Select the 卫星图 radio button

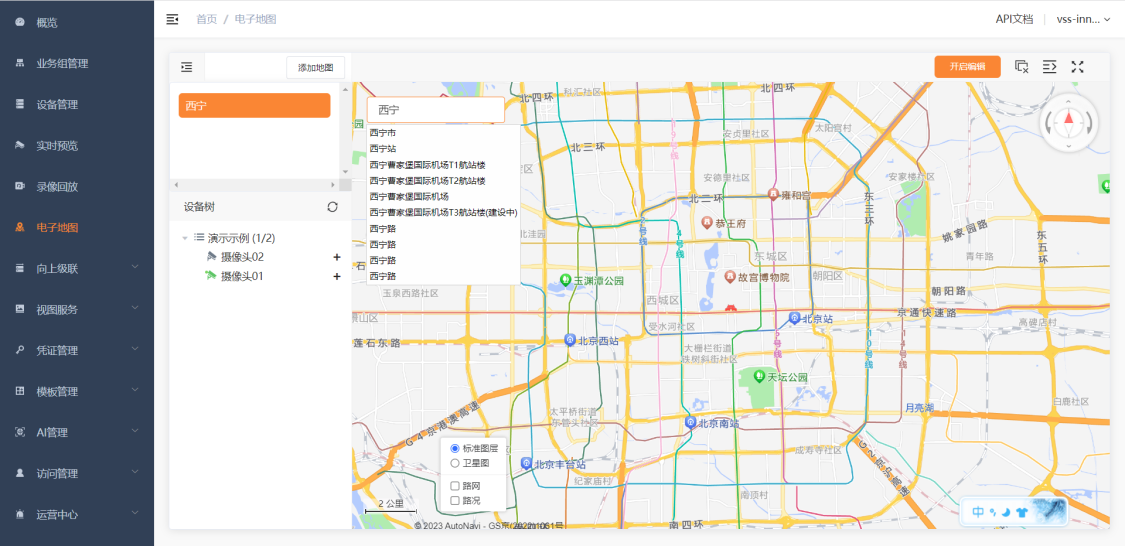(x=455, y=463)
